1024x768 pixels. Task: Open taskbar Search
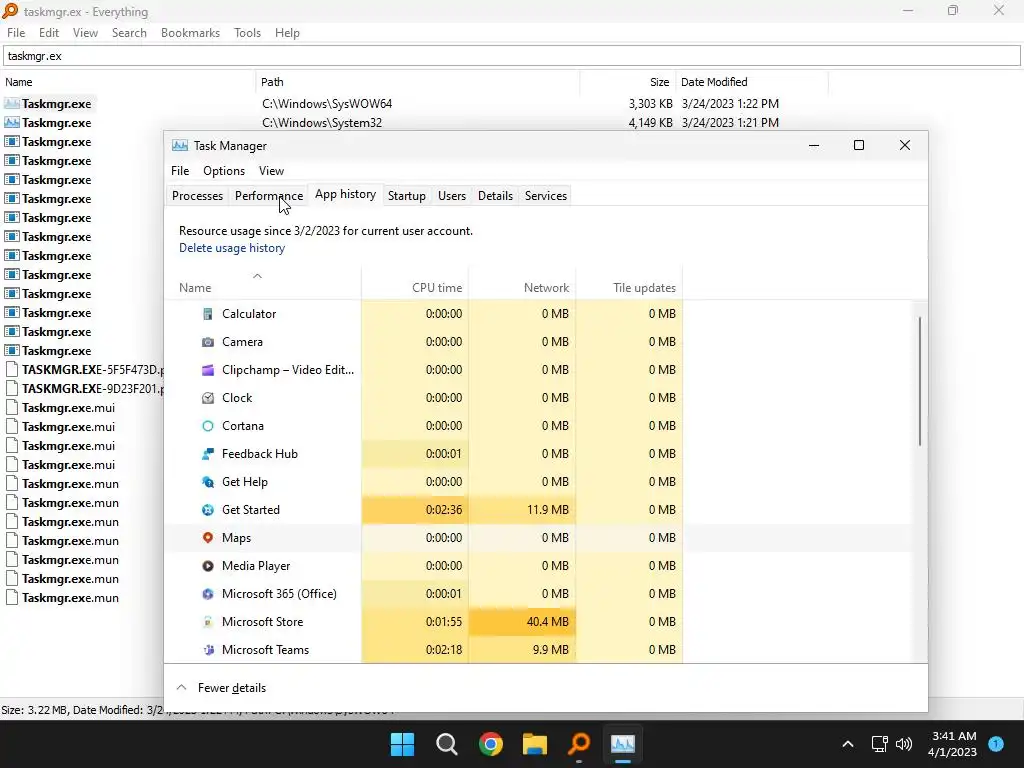pyautogui.click(x=447, y=744)
